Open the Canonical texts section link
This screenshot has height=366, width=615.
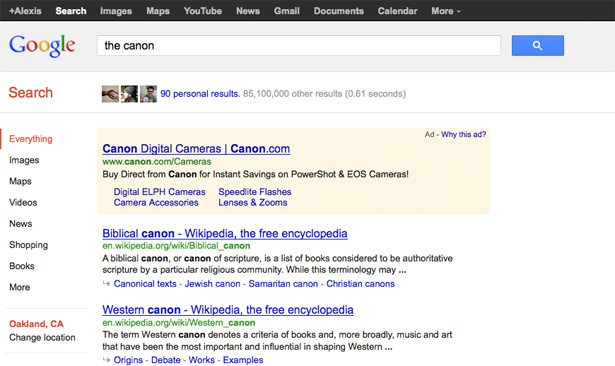[145, 284]
